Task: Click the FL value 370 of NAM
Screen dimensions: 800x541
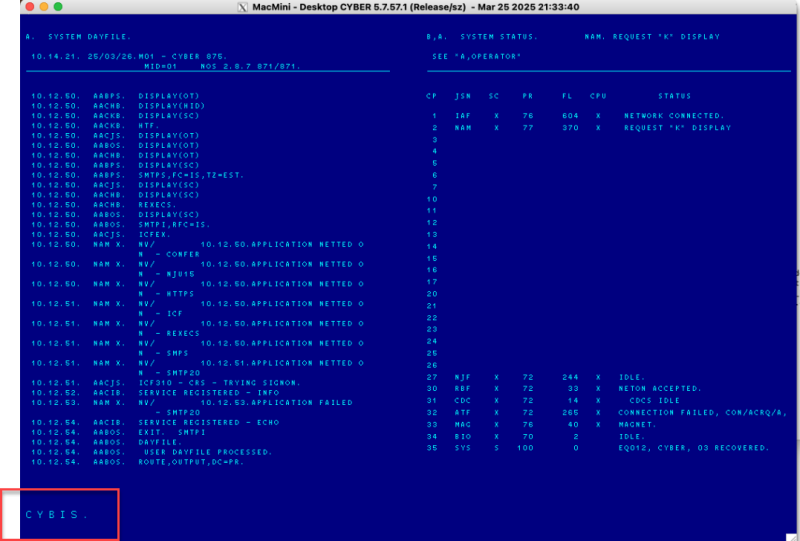Action: (570, 128)
